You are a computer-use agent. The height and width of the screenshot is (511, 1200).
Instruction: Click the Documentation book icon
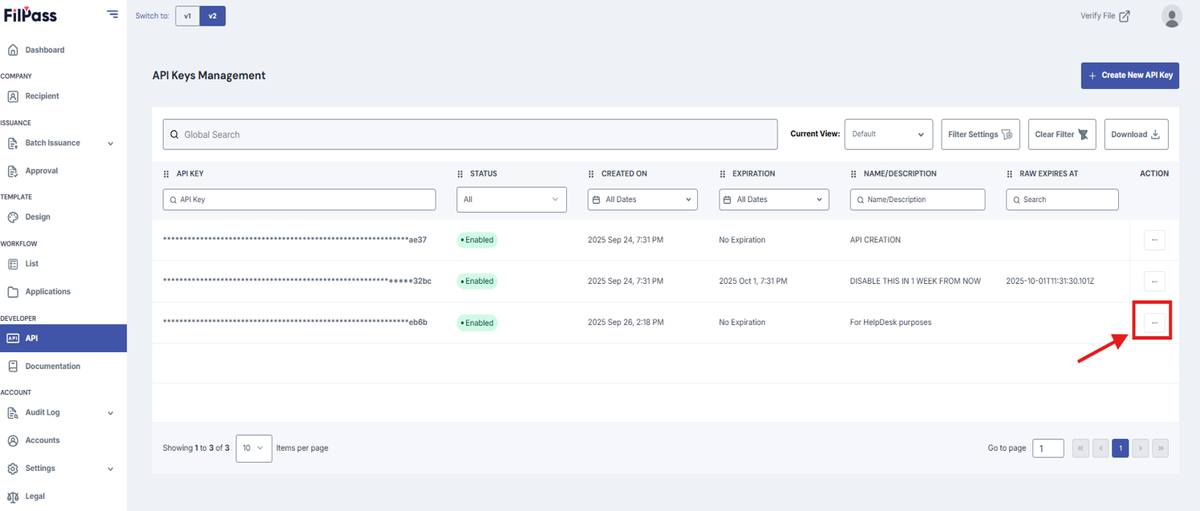13,366
